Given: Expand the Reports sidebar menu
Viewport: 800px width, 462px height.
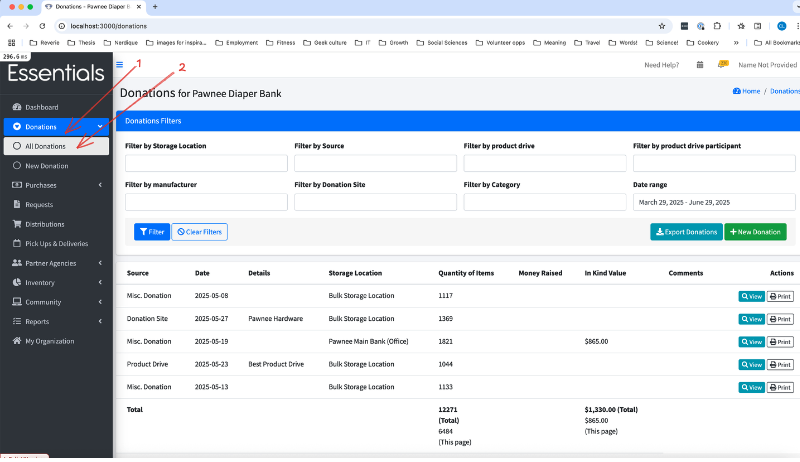Looking at the screenshot, I should 56,322.
